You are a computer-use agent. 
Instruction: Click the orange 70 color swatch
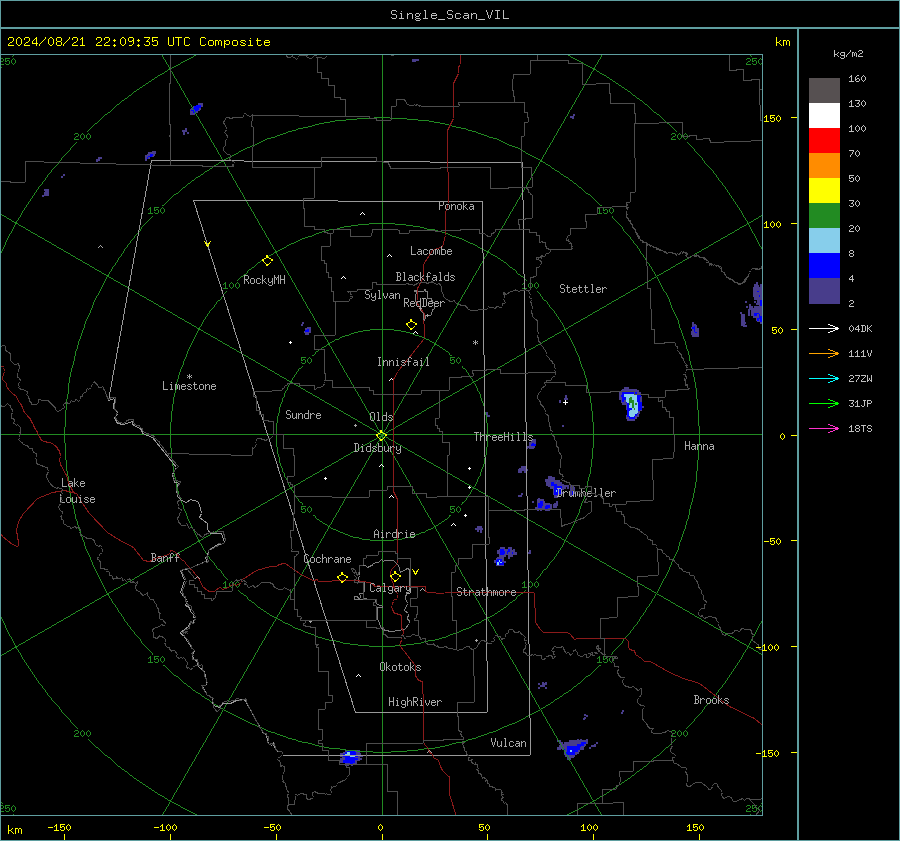[x=824, y=166]
